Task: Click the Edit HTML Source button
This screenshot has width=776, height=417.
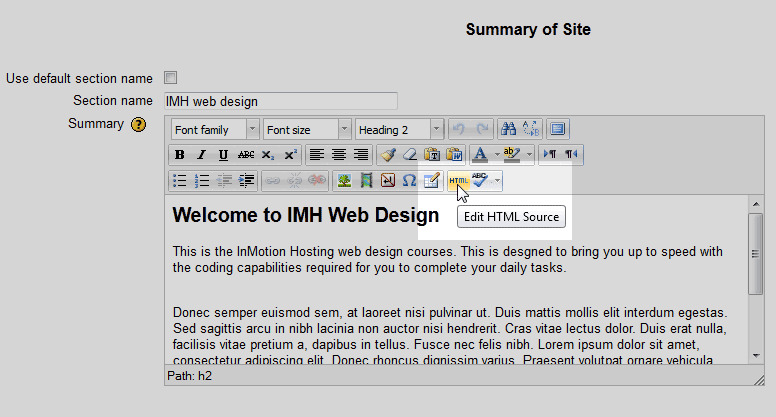Action: click(458, 181)
